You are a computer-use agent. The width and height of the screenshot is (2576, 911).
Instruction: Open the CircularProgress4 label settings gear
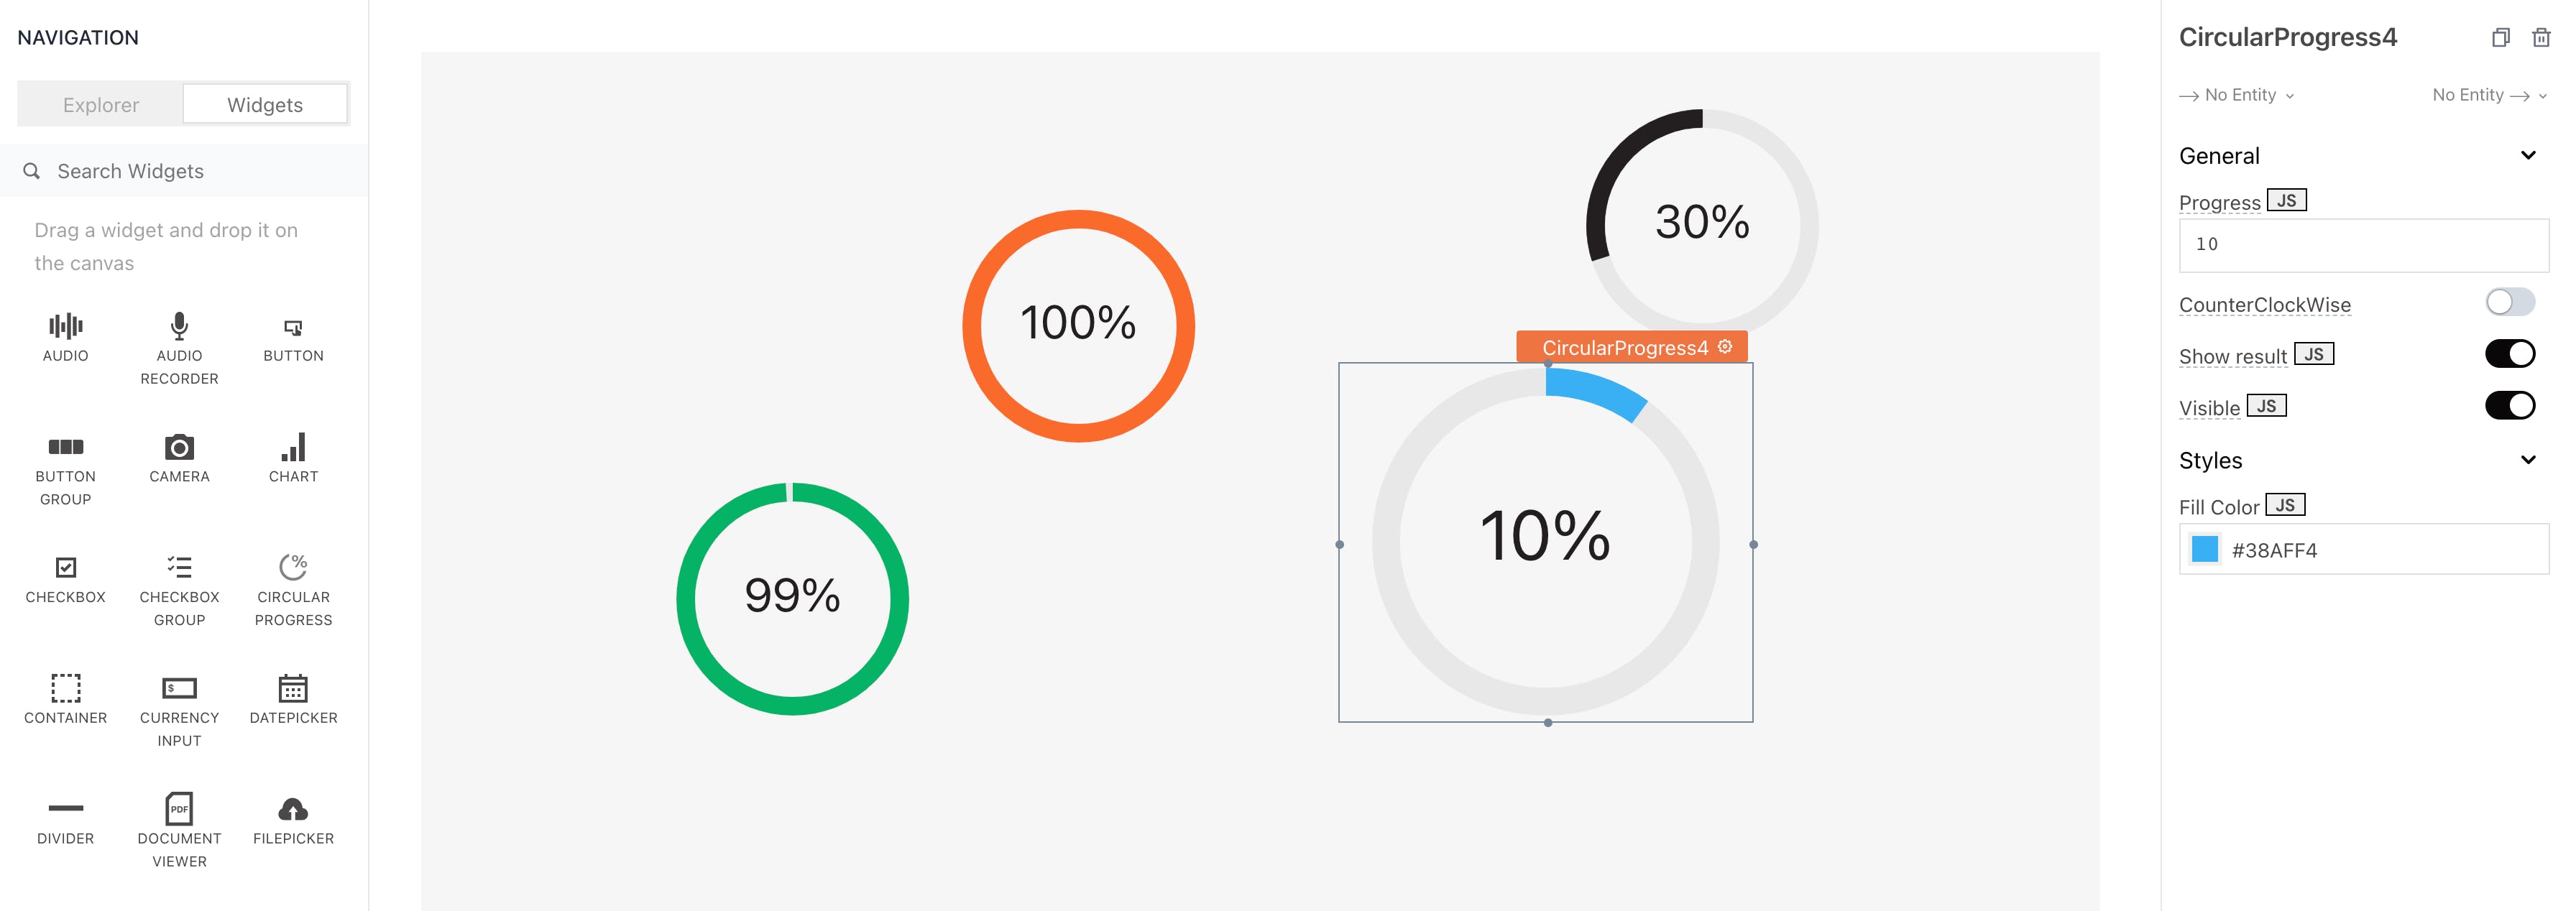[1725, 347]
